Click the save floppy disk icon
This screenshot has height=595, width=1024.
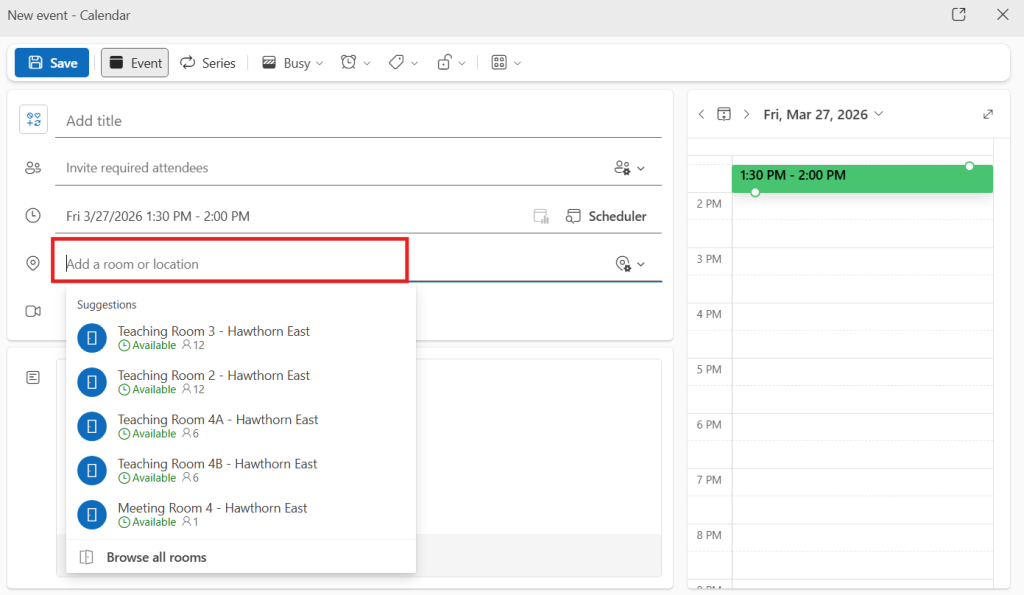click(x=36, y=63)
